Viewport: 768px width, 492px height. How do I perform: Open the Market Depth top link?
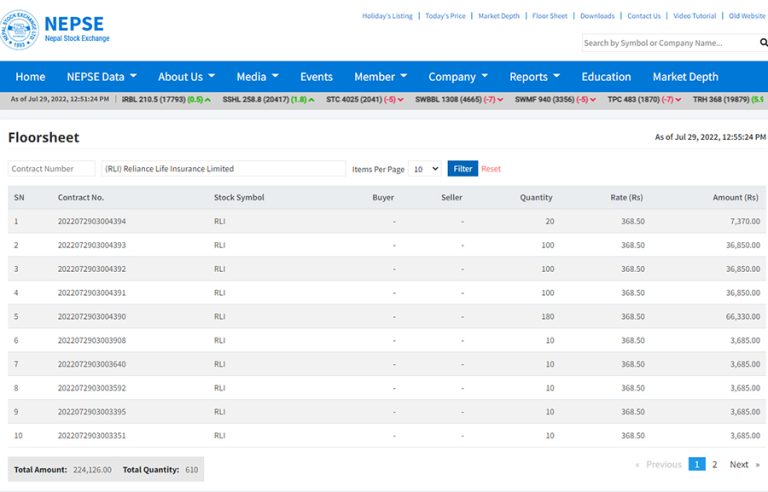pos(499,16)
